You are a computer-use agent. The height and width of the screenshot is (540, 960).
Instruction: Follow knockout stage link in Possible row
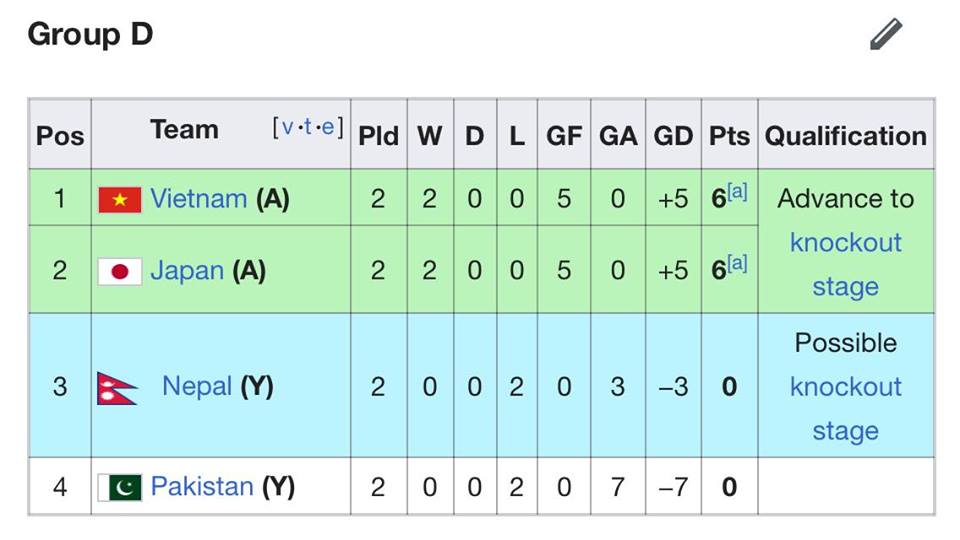click(x=846, y=409)
